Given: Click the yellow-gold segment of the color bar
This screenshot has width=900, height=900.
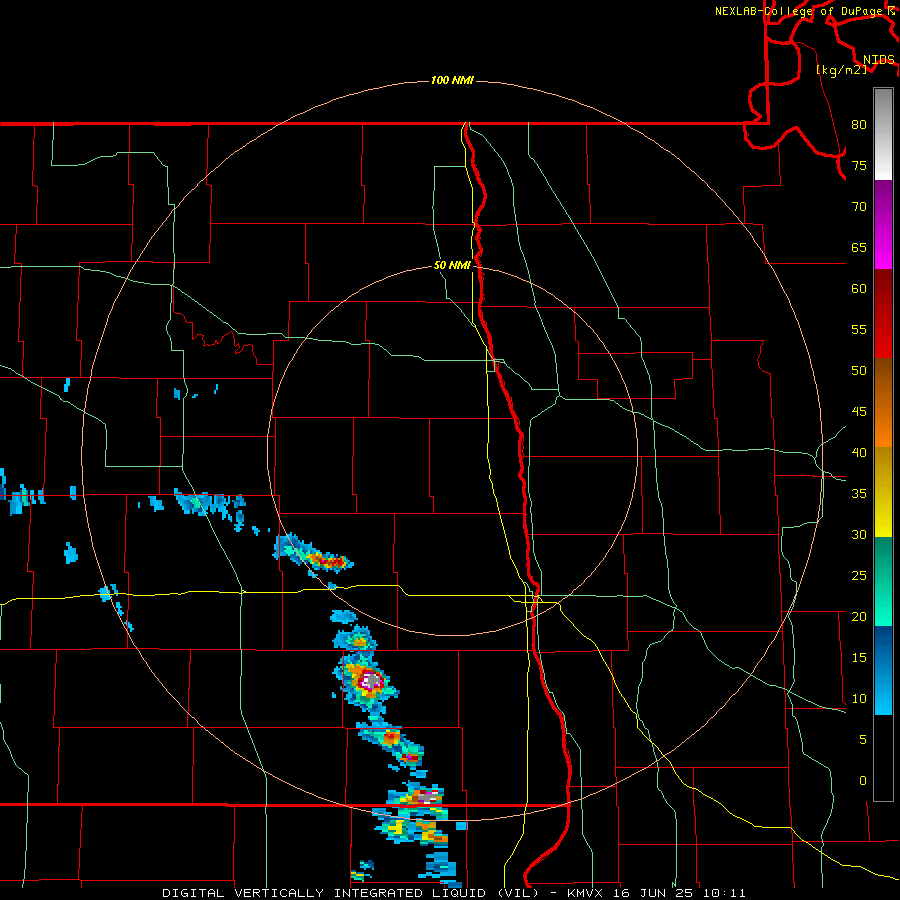Looking at the screenshot, I should (x=883, y=492).
